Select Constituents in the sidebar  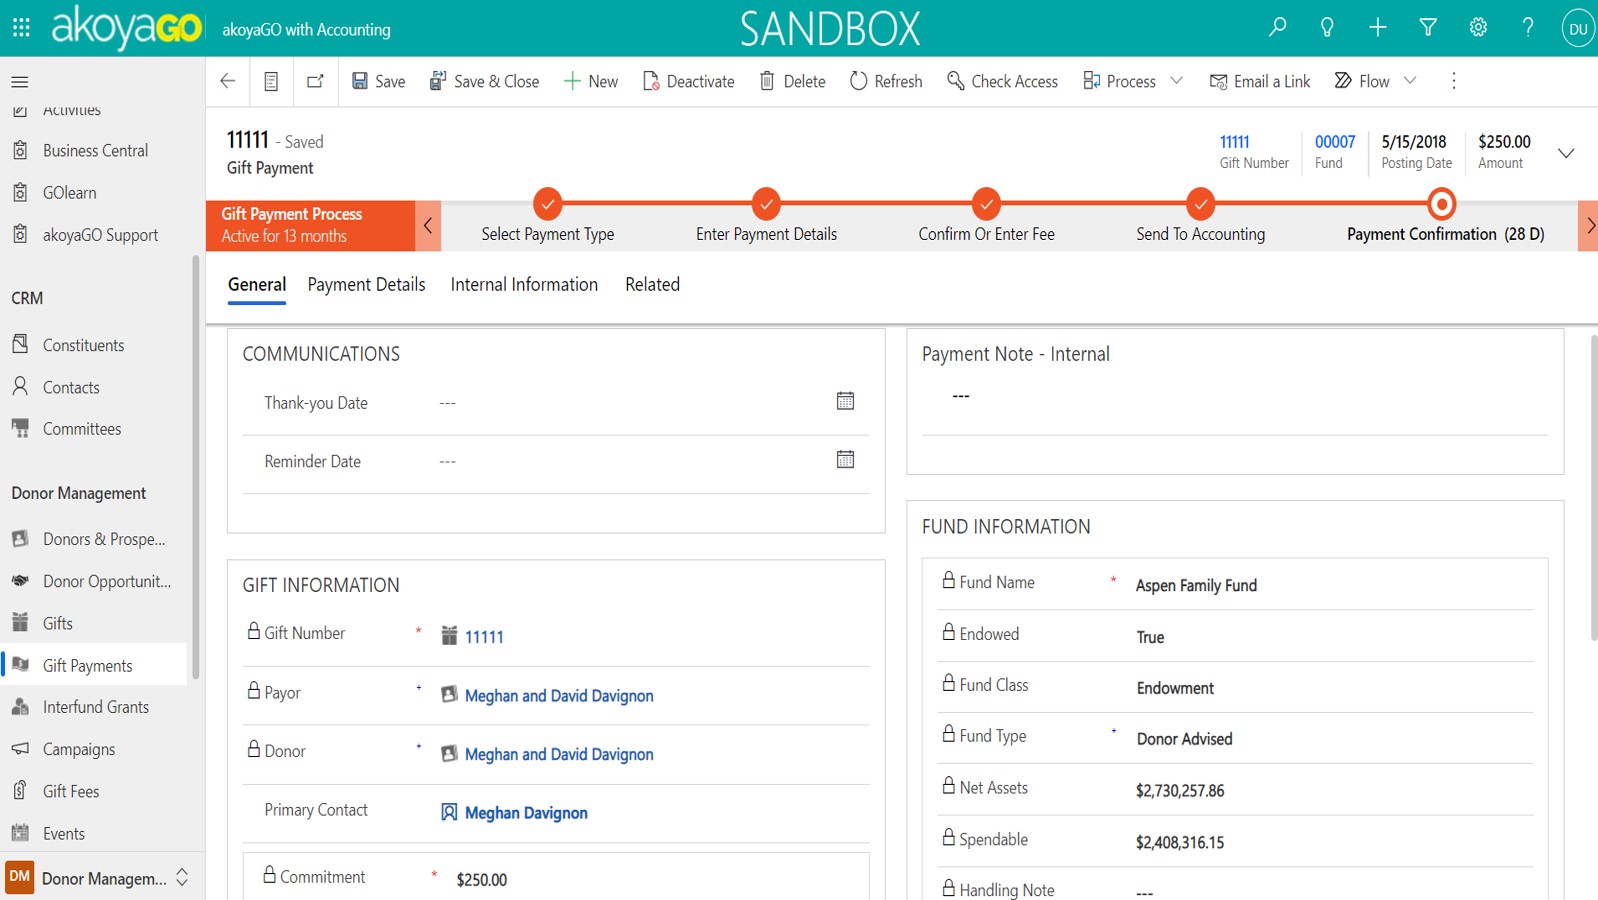(x=83, y=345)
